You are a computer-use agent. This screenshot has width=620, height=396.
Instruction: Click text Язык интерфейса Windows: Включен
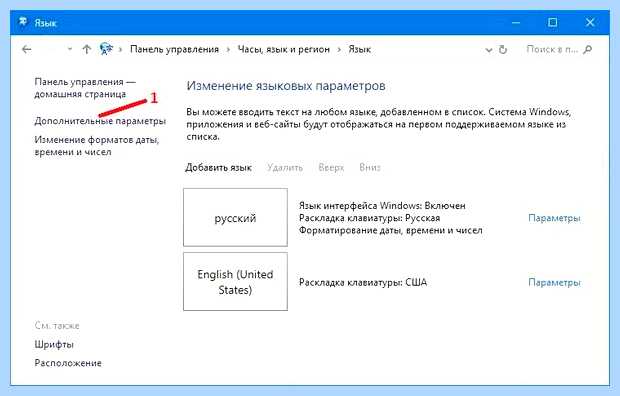tap(382, 206)
